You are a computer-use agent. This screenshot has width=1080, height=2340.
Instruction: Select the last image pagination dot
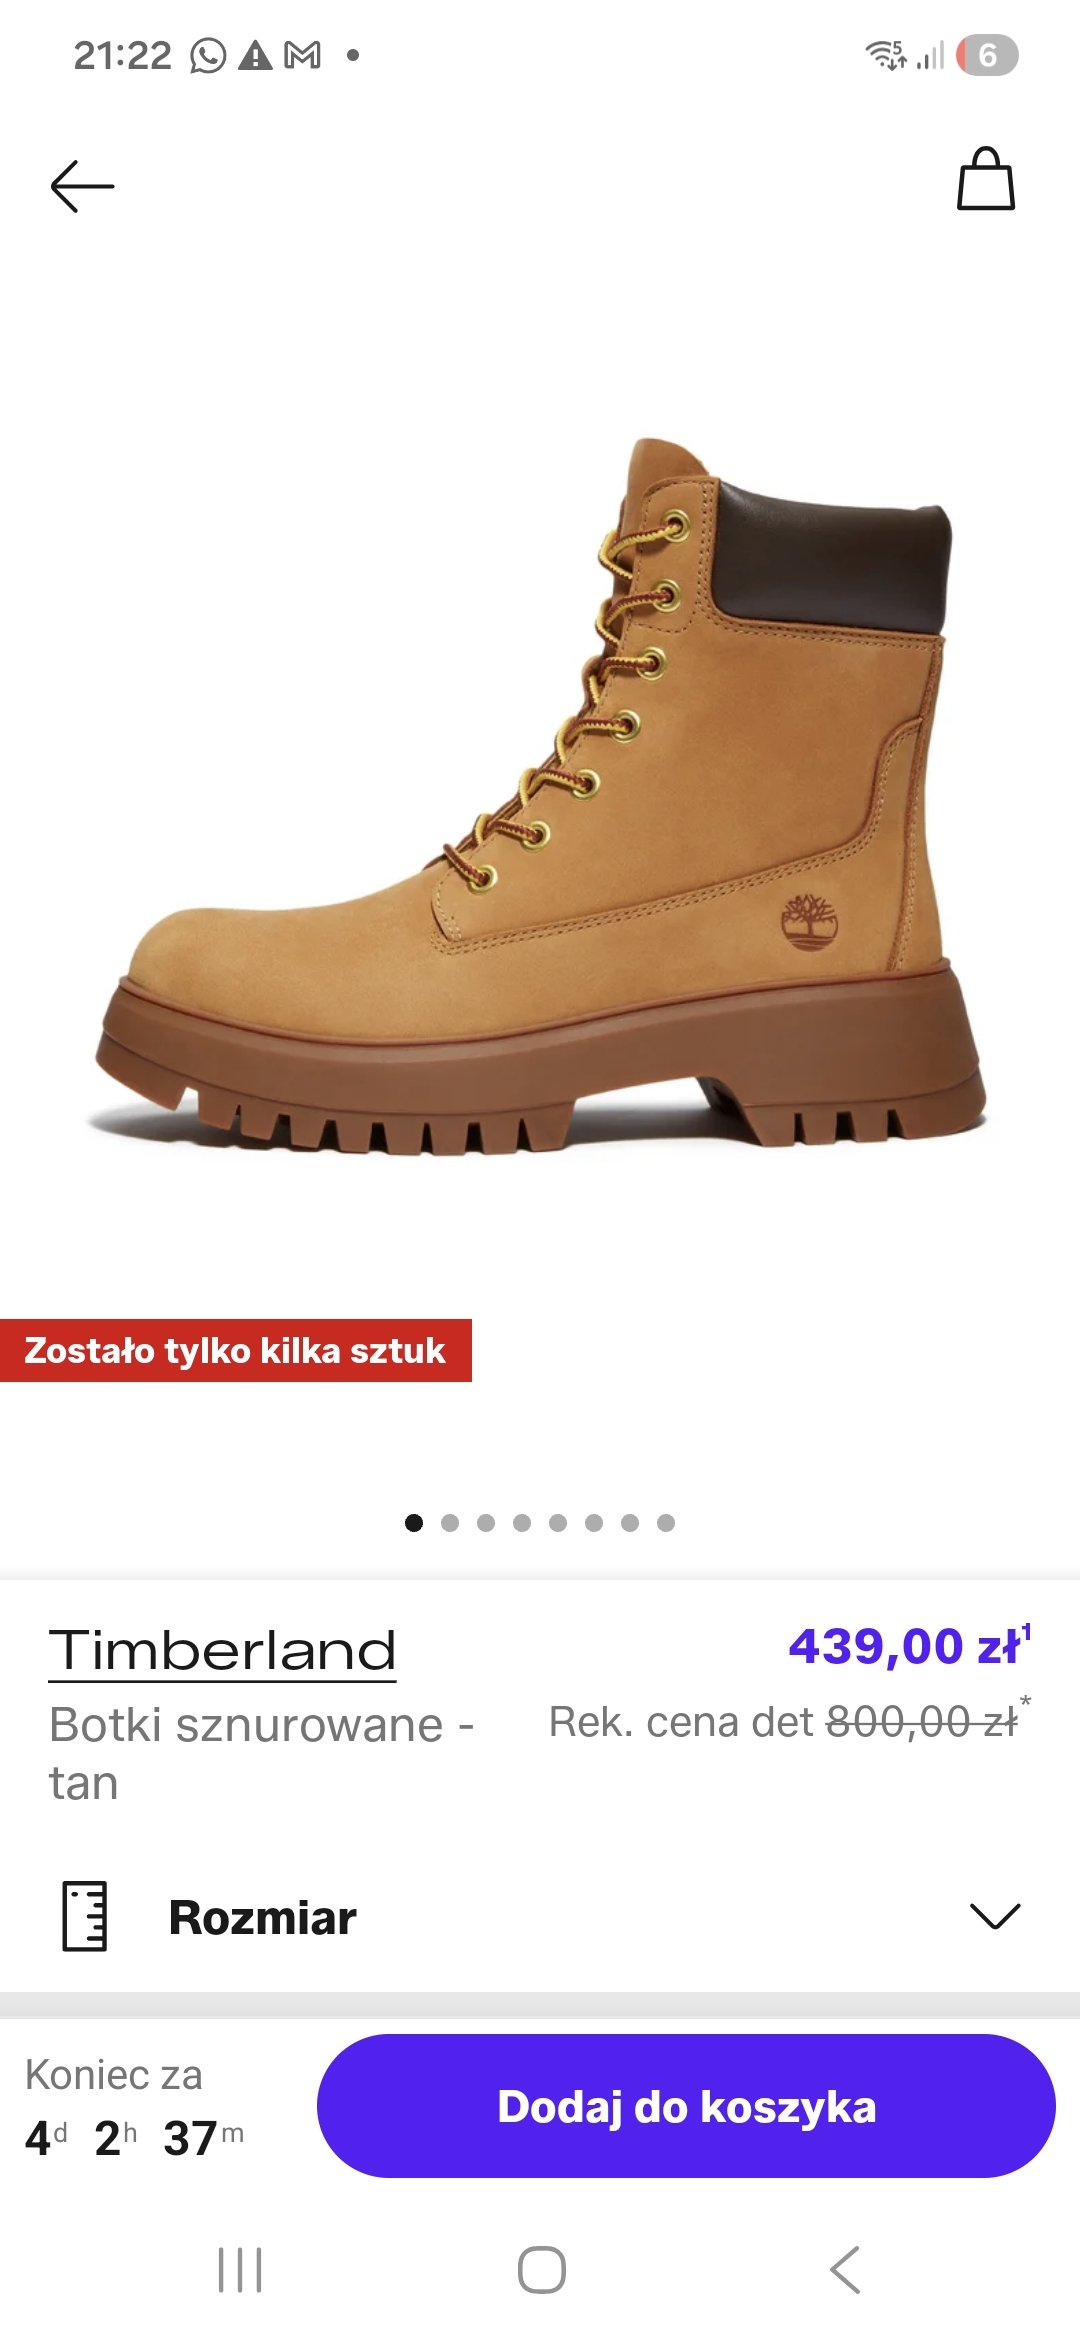click(666, 1523)
